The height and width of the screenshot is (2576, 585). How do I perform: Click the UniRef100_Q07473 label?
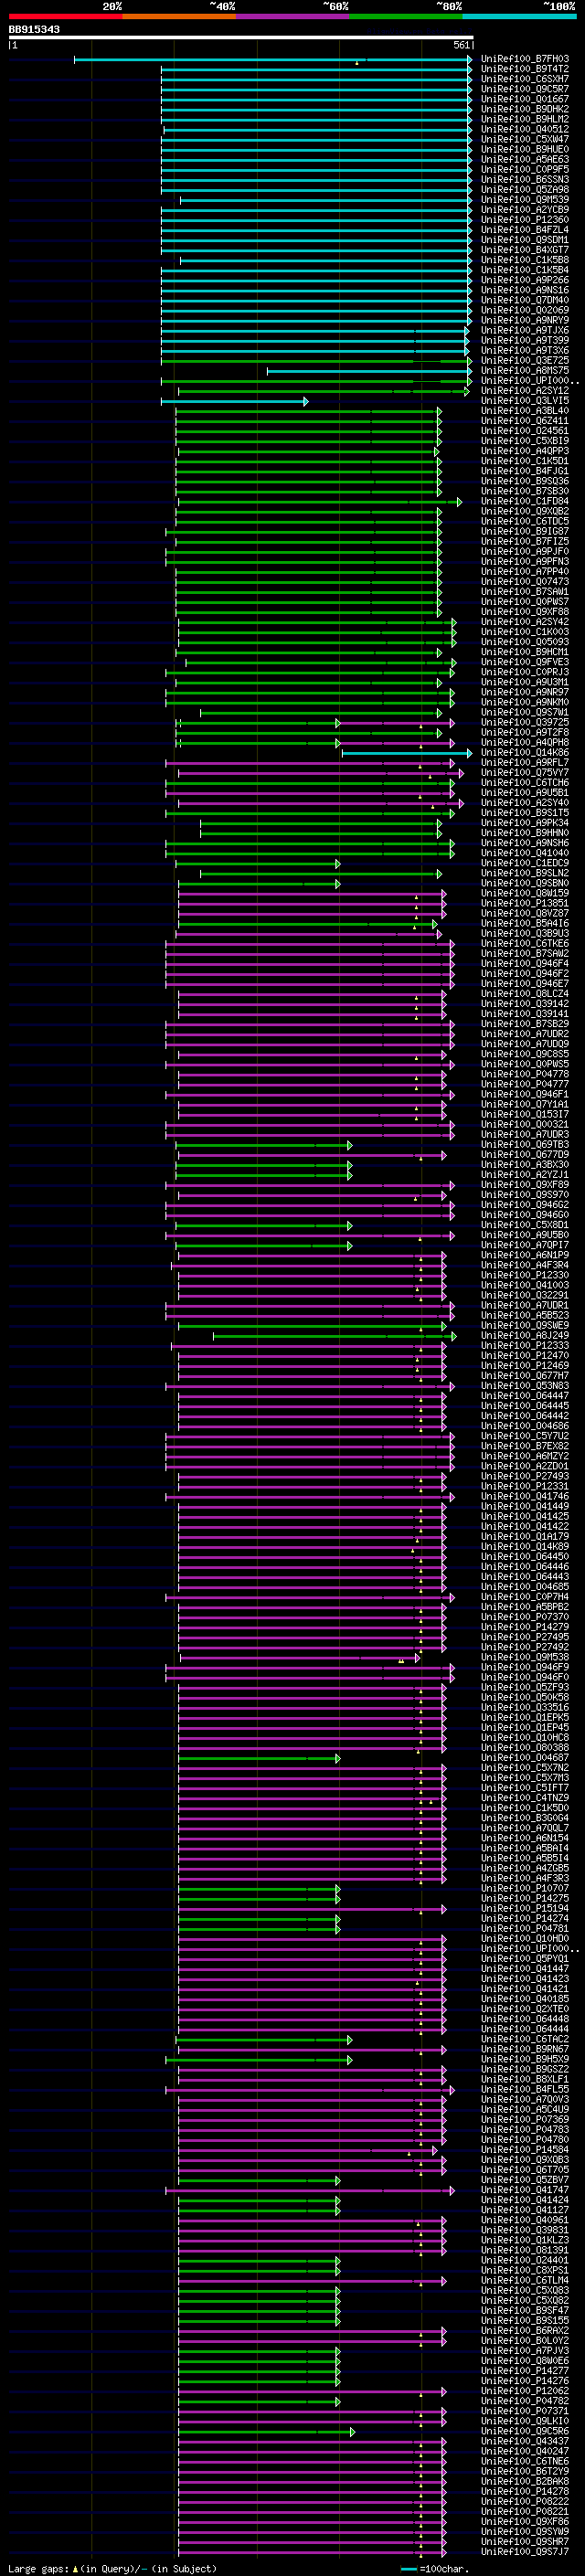coord(524,582)
